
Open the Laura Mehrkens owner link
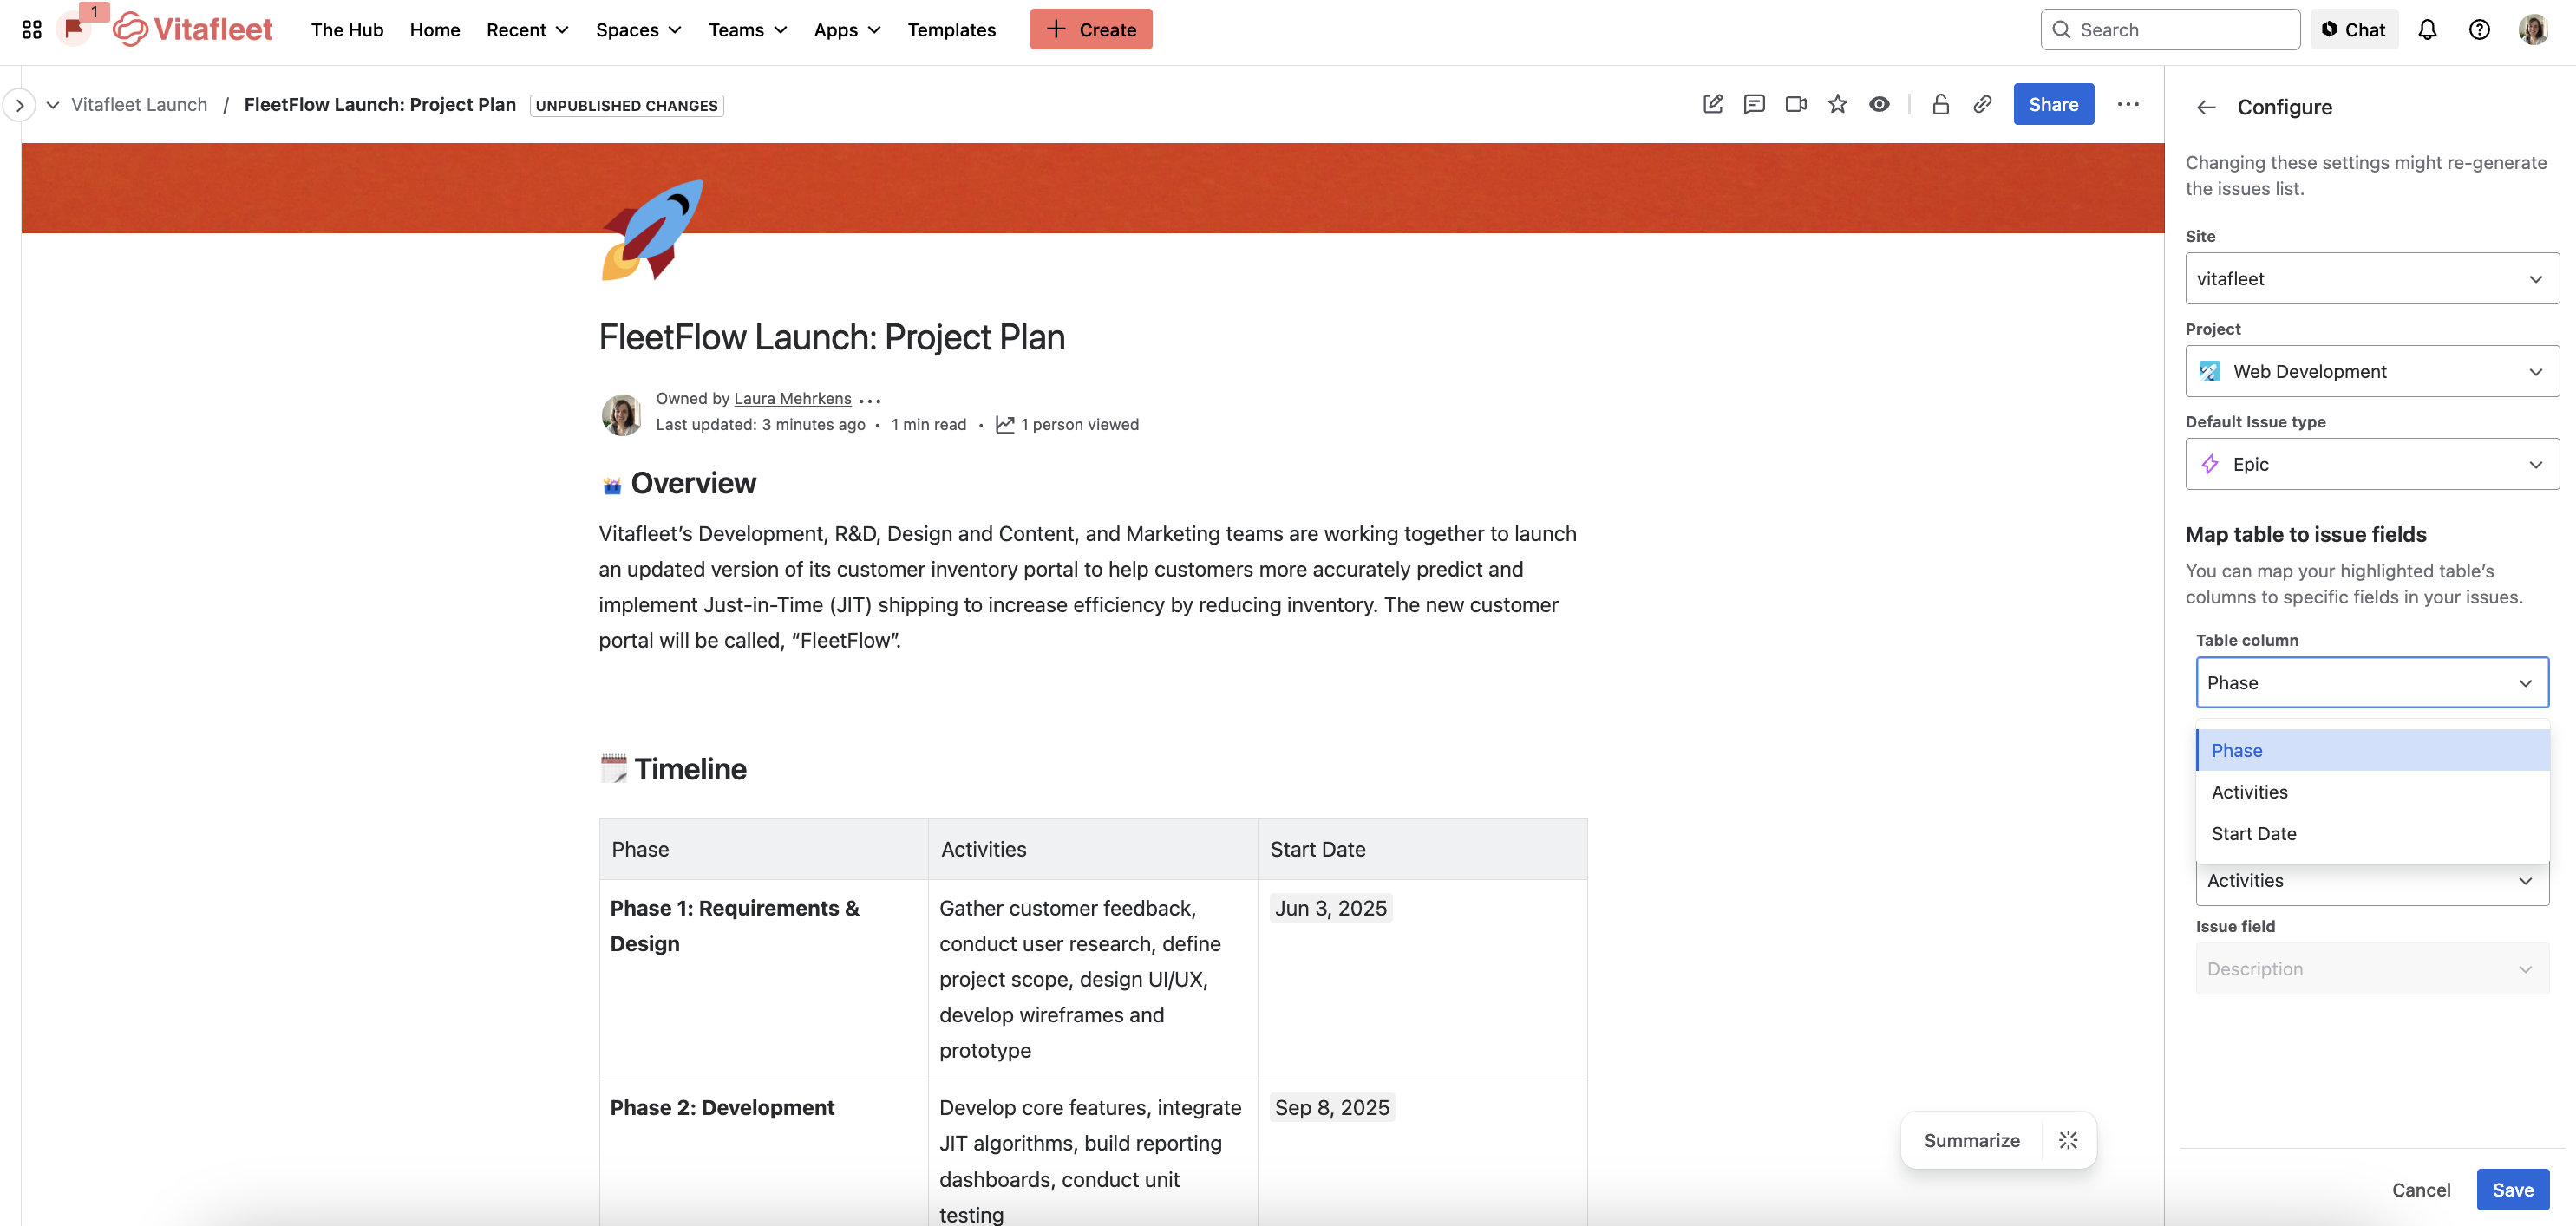click(792, 398)
